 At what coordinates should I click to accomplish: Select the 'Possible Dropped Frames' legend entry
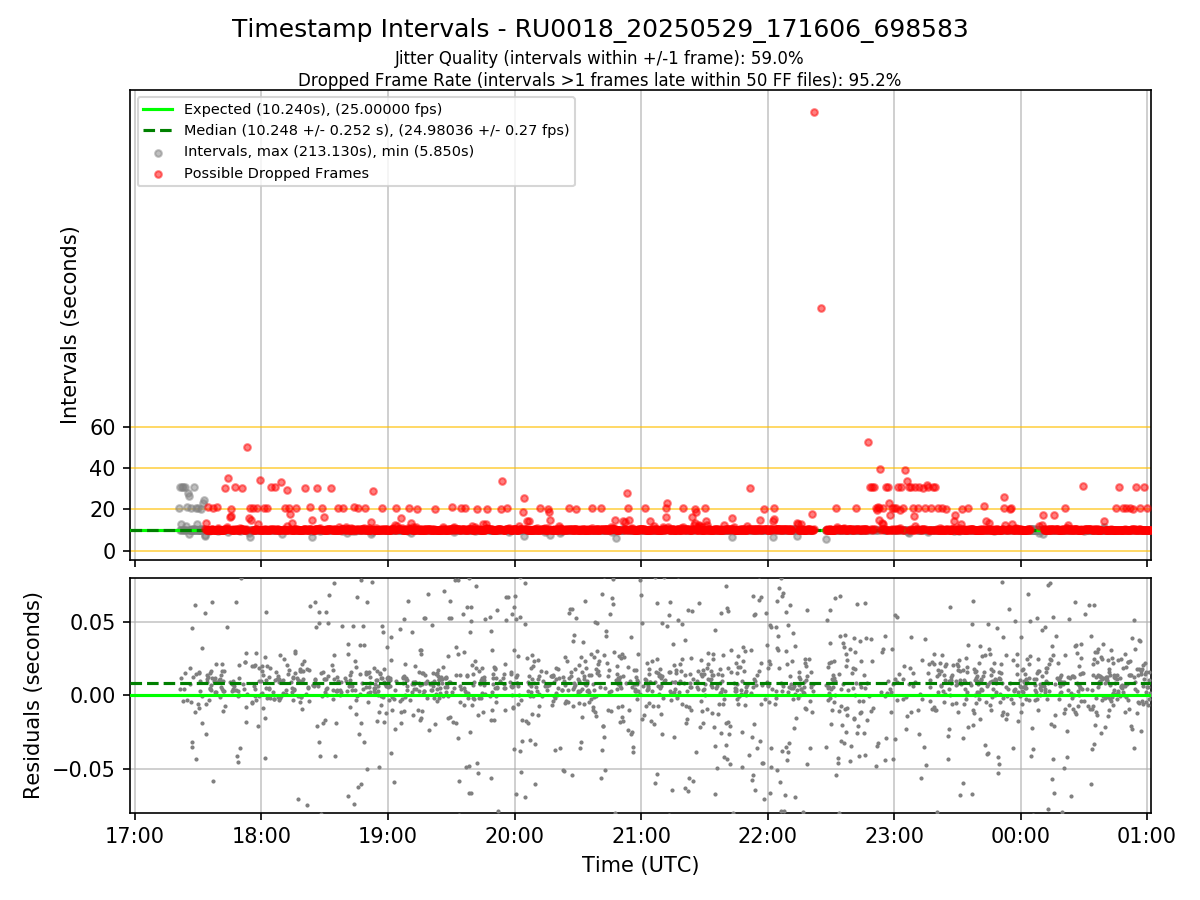pyautogui.click(x=276, y=173)
